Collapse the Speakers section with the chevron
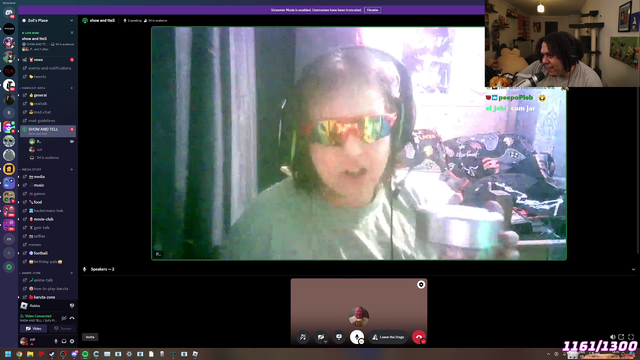This screenshot has width=640, height=360. (633, 269)
